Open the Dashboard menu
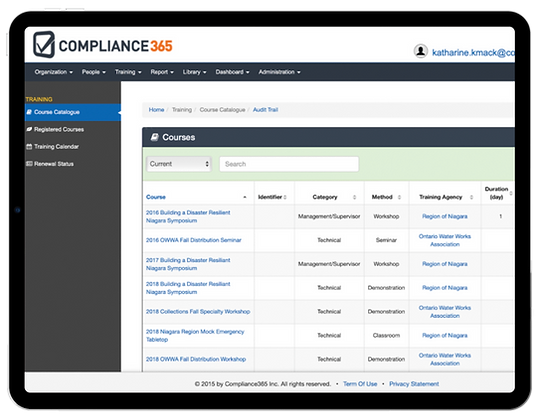 point(232,72)
